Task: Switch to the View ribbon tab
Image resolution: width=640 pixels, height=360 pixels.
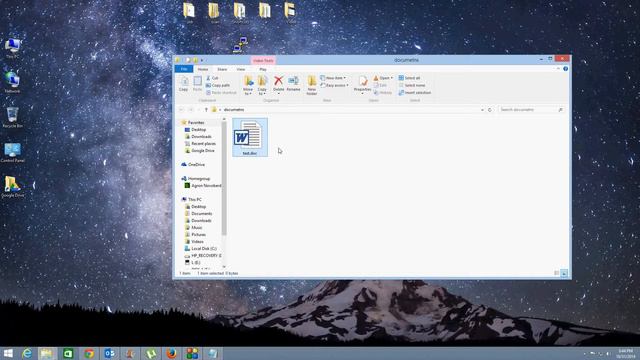Action: click(x=241, y=69)
